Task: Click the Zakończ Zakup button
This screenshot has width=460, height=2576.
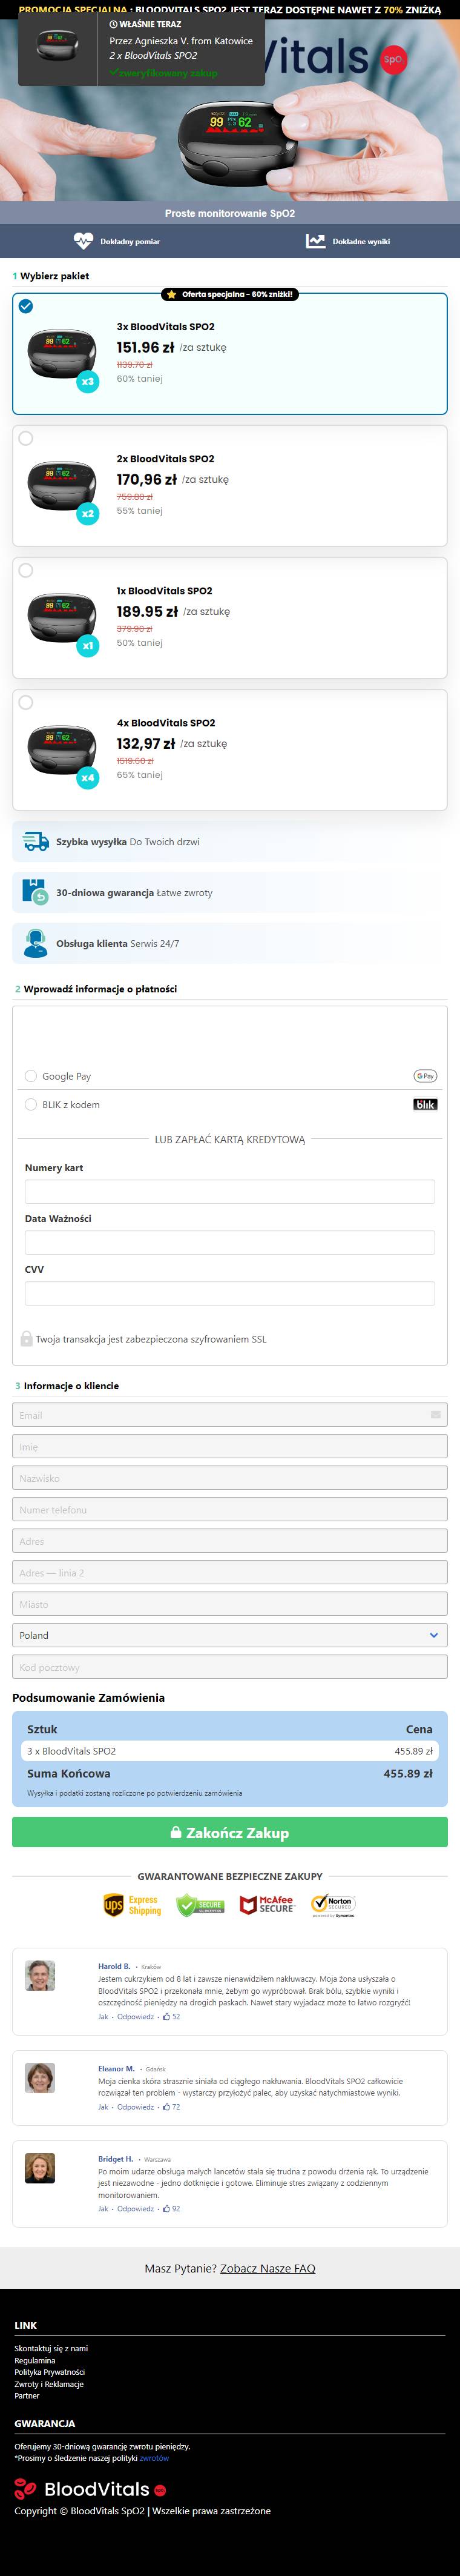Action: [x=229, y=1832]
